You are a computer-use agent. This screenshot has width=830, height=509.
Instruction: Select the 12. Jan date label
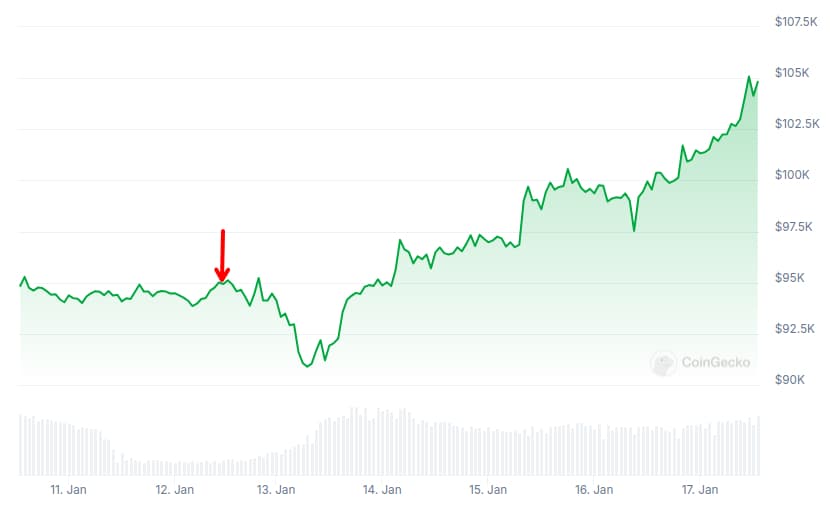(174, 490)
